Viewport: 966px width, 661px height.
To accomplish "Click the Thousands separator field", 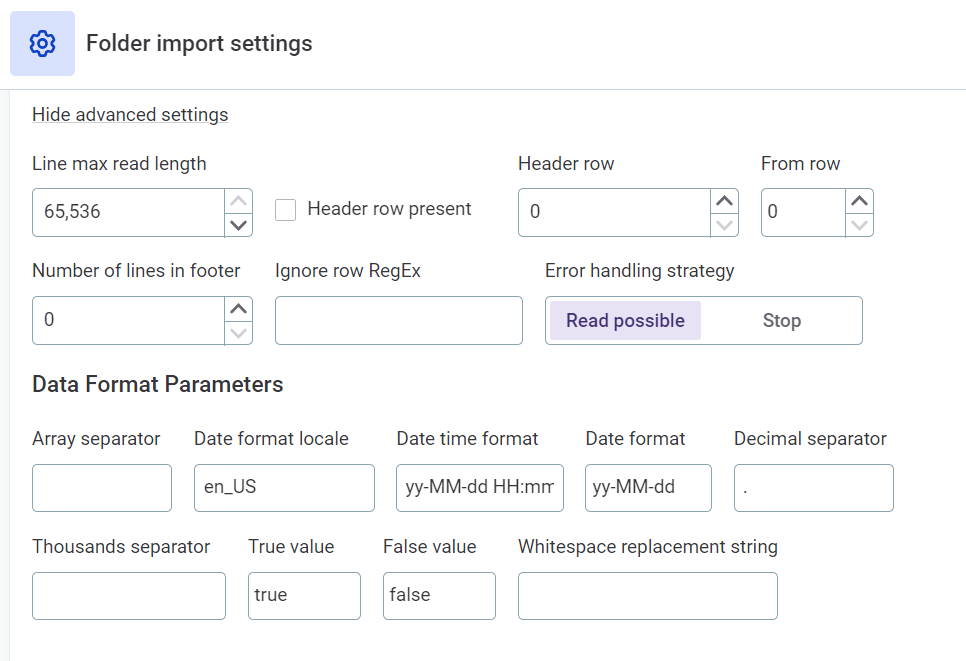I will [128, 596].
